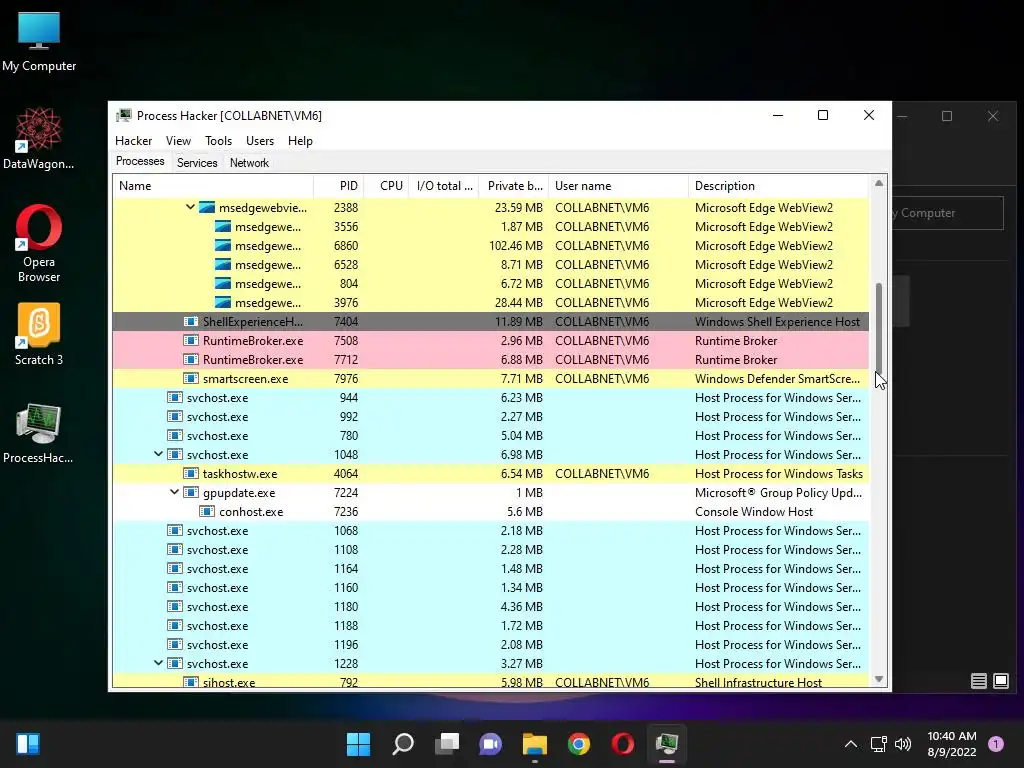The image size is (1024, 768).
Task: Switch to the Services tab
Action: click(x=197, y=163)
